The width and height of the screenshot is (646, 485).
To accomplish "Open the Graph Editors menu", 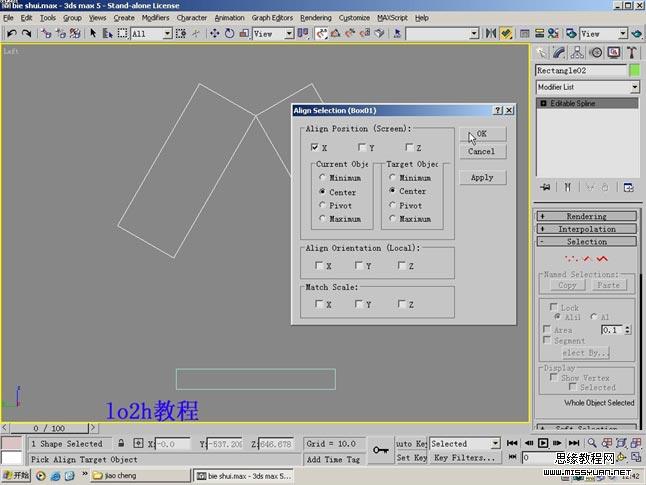I will pyautogui.click(x=272, y=18).
